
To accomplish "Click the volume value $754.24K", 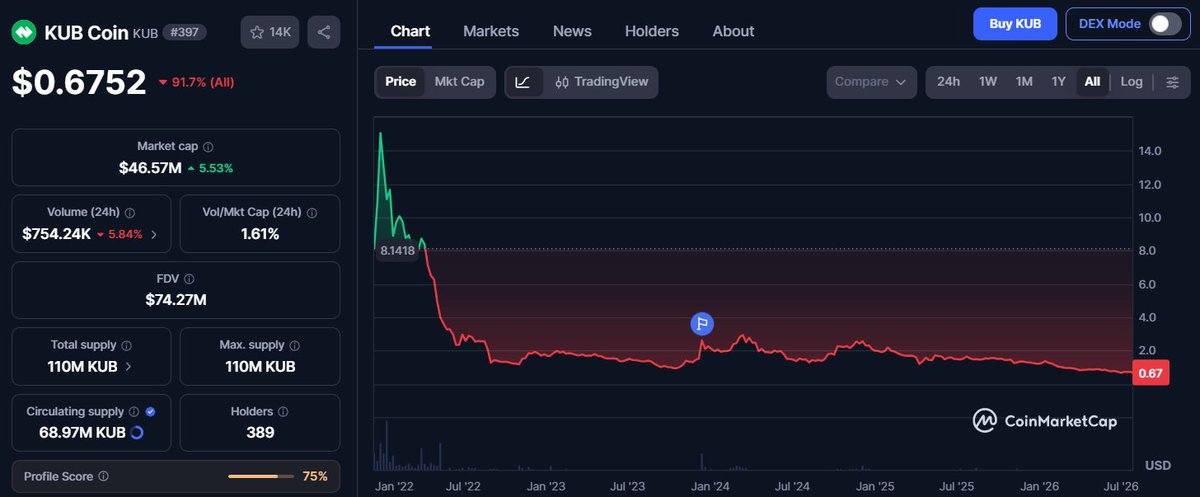I will pyautogui.click(x=57, y=234).
